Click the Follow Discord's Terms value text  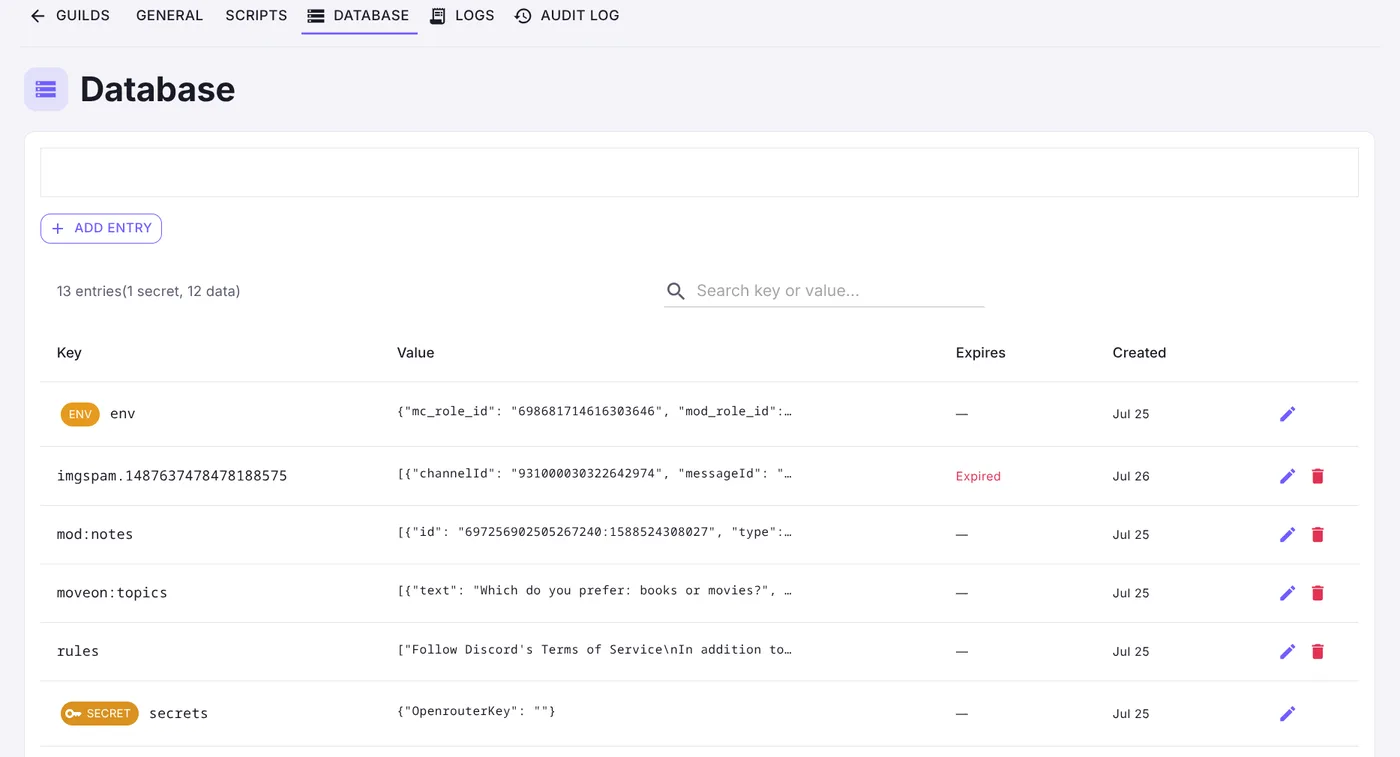[x=594, y=650]
